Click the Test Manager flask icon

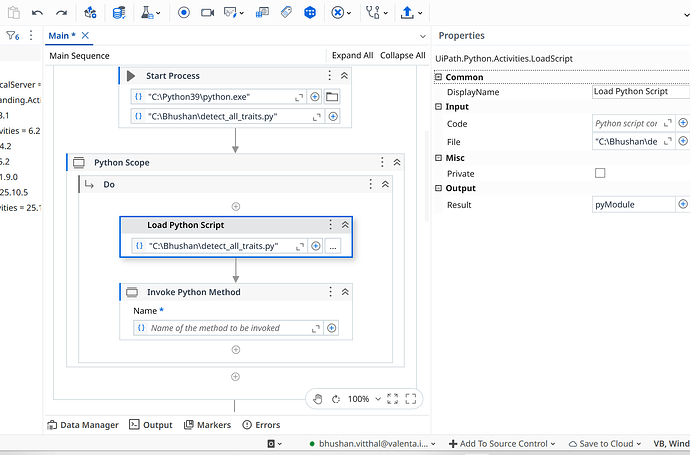coord(147,12)
